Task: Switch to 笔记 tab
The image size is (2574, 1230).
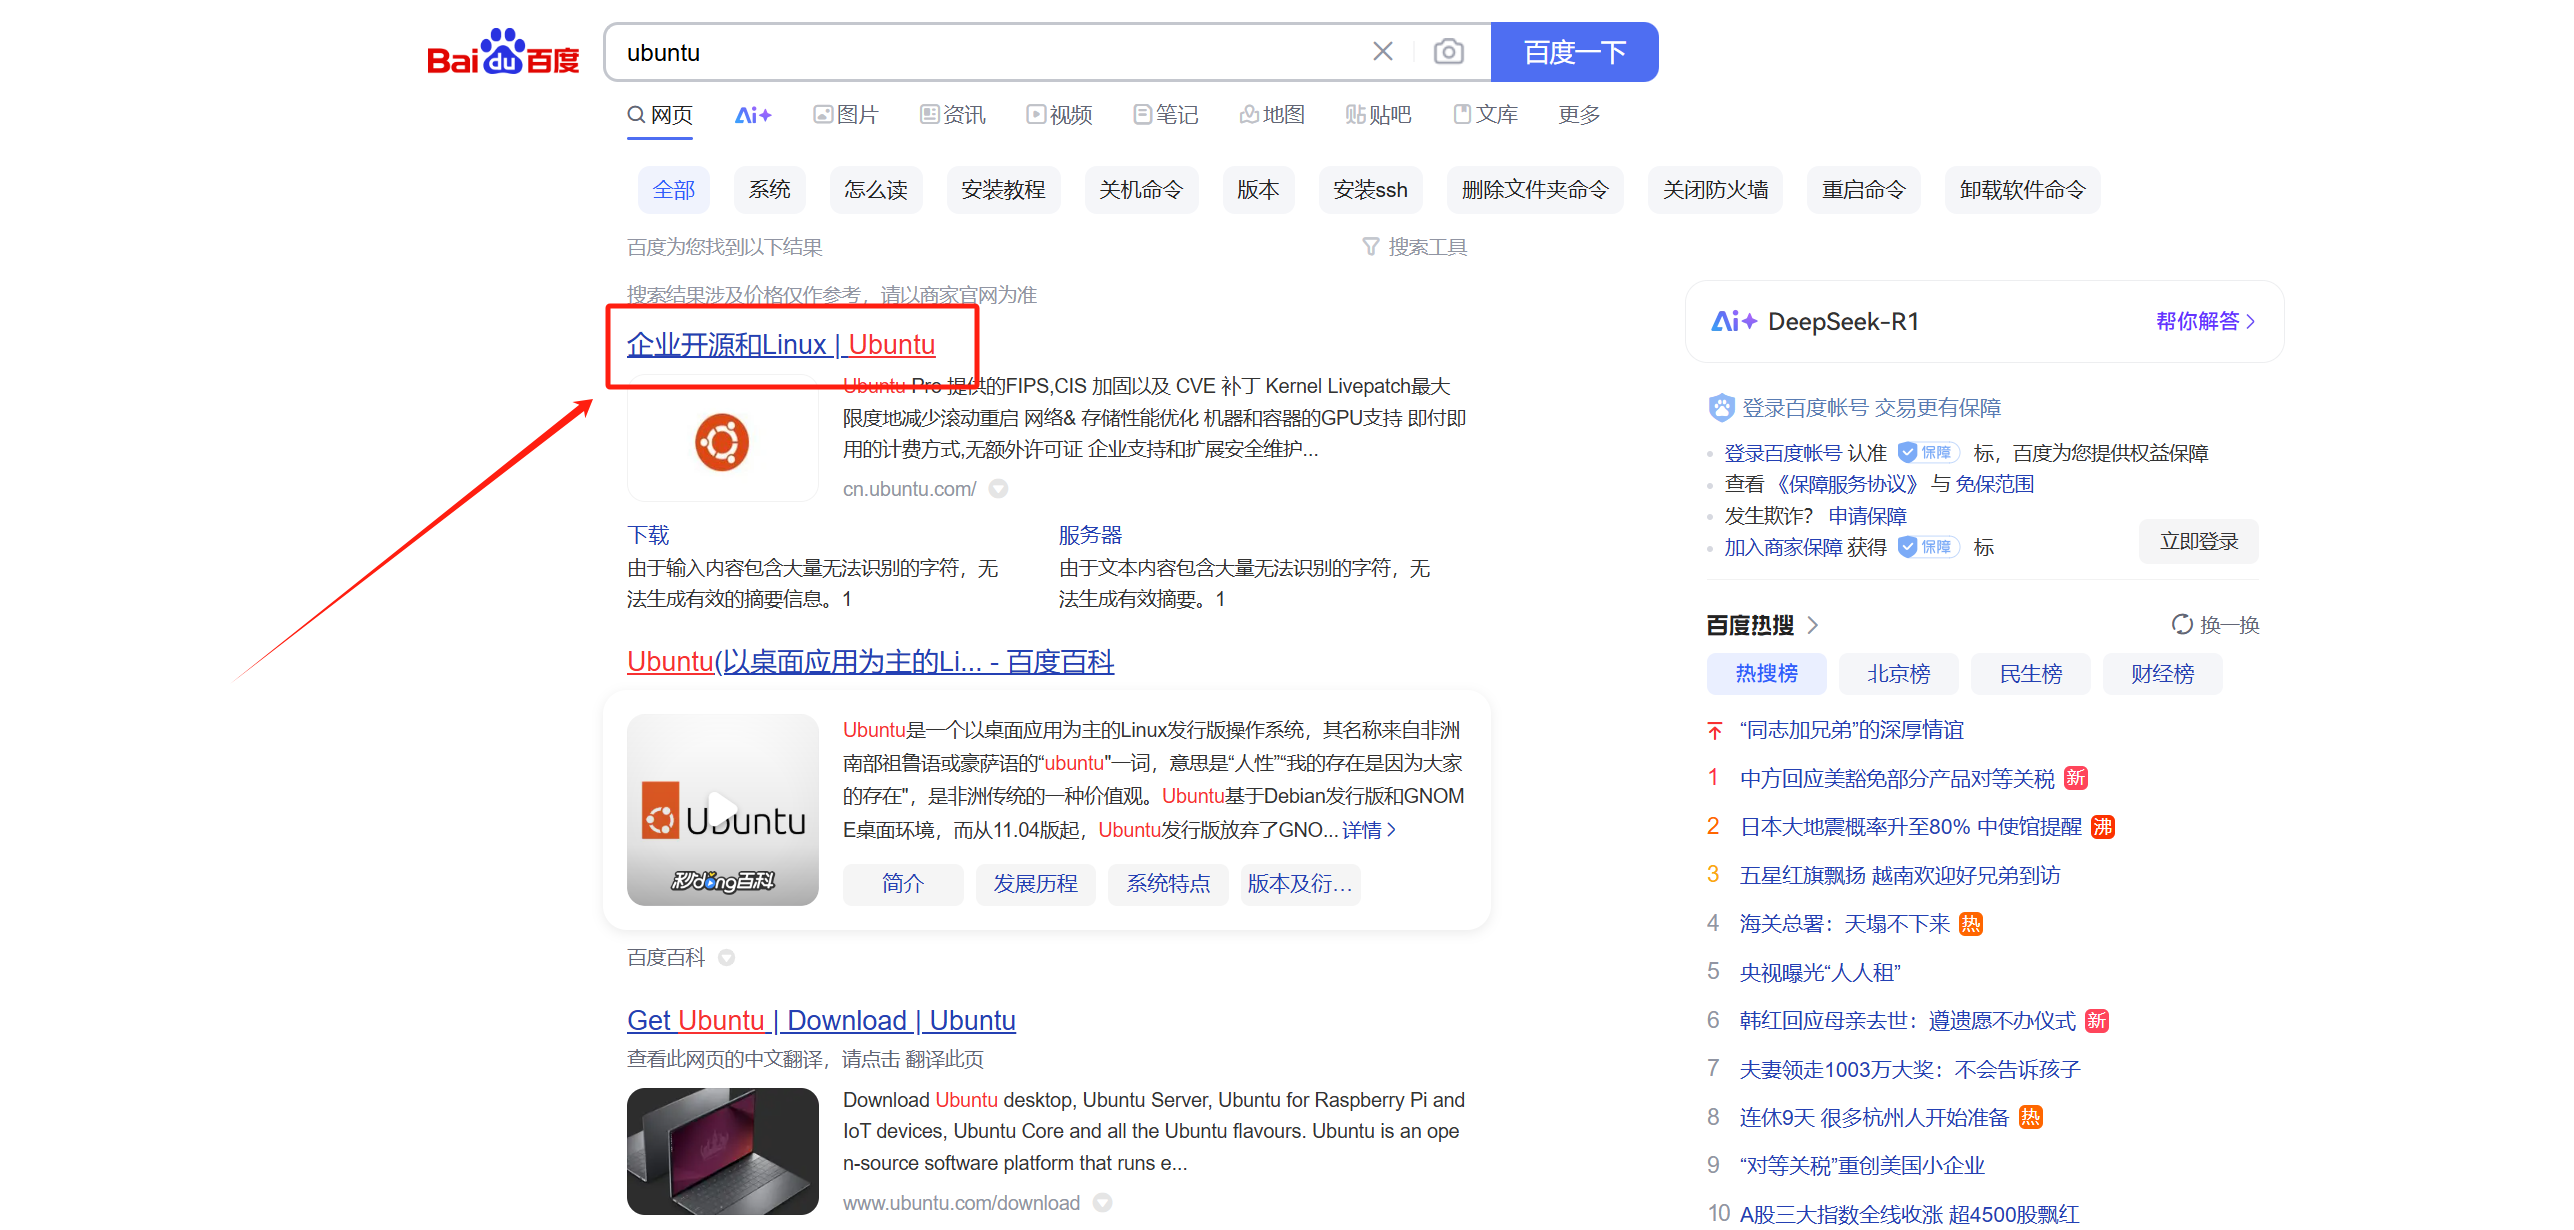Action: [1166, 115]
